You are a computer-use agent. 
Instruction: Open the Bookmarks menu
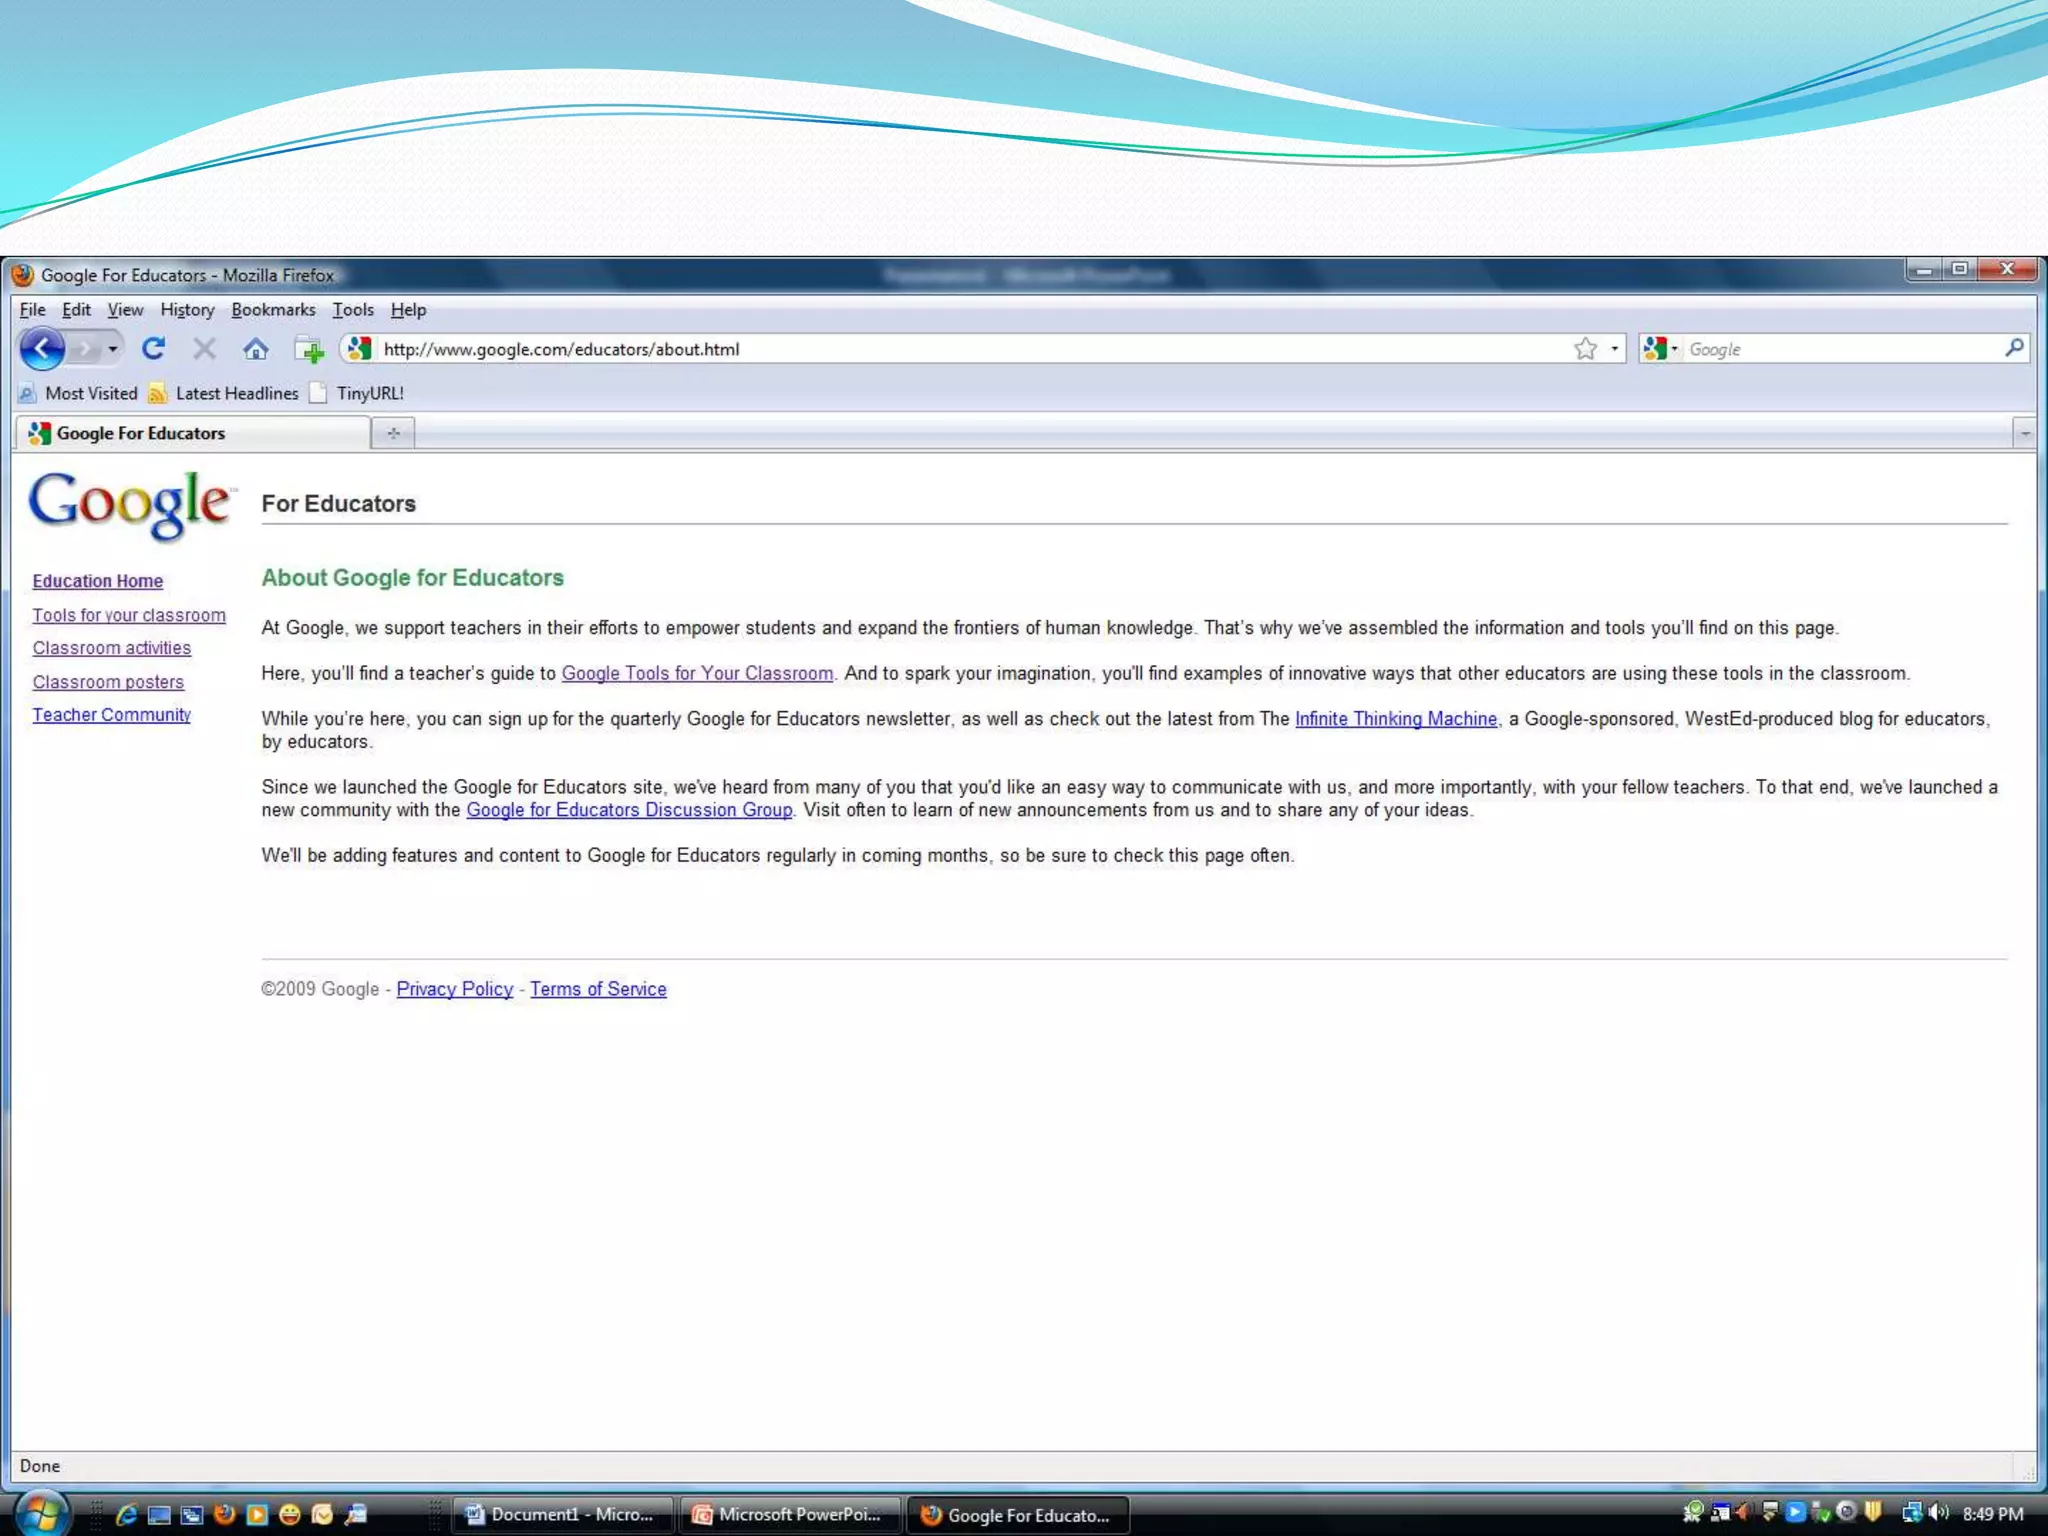pyautogui.click(x=273, y=310)
